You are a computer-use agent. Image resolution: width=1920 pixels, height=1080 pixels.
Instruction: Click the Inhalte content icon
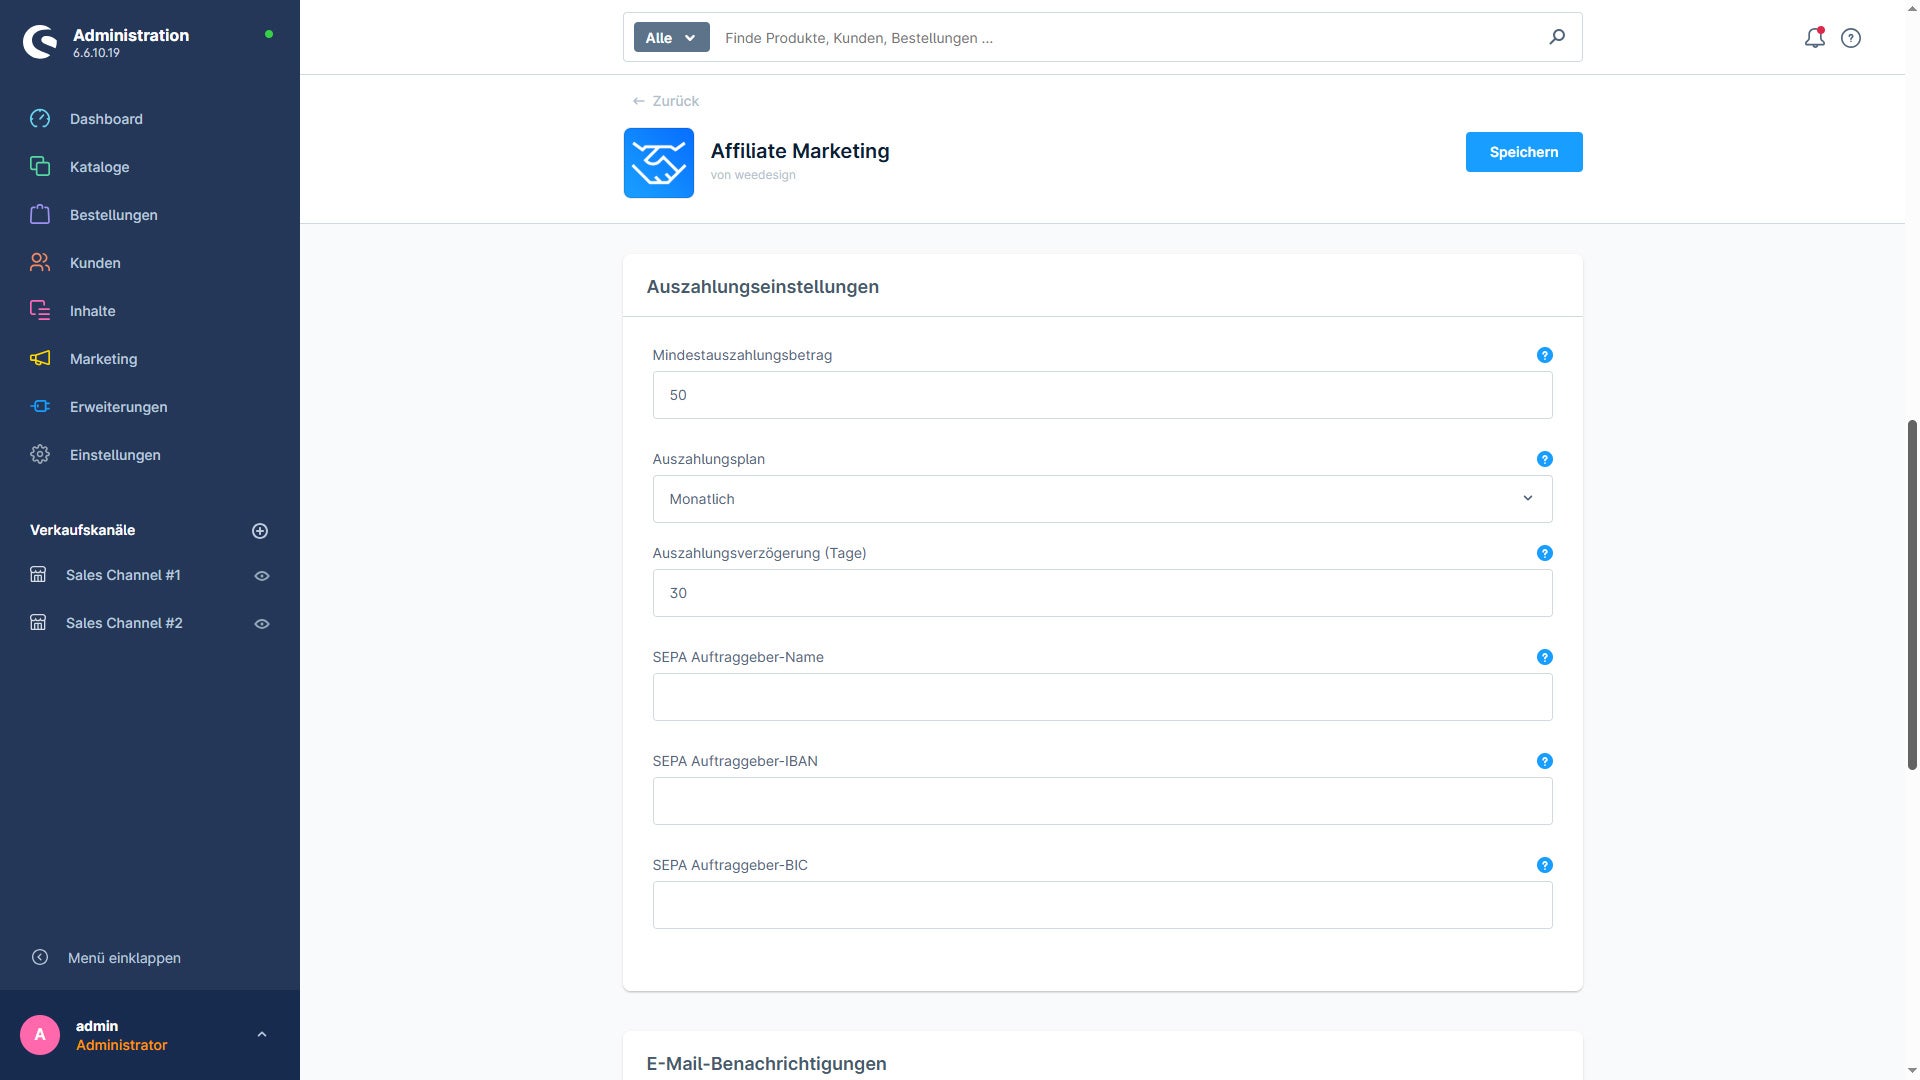click(x=40, y=311)
